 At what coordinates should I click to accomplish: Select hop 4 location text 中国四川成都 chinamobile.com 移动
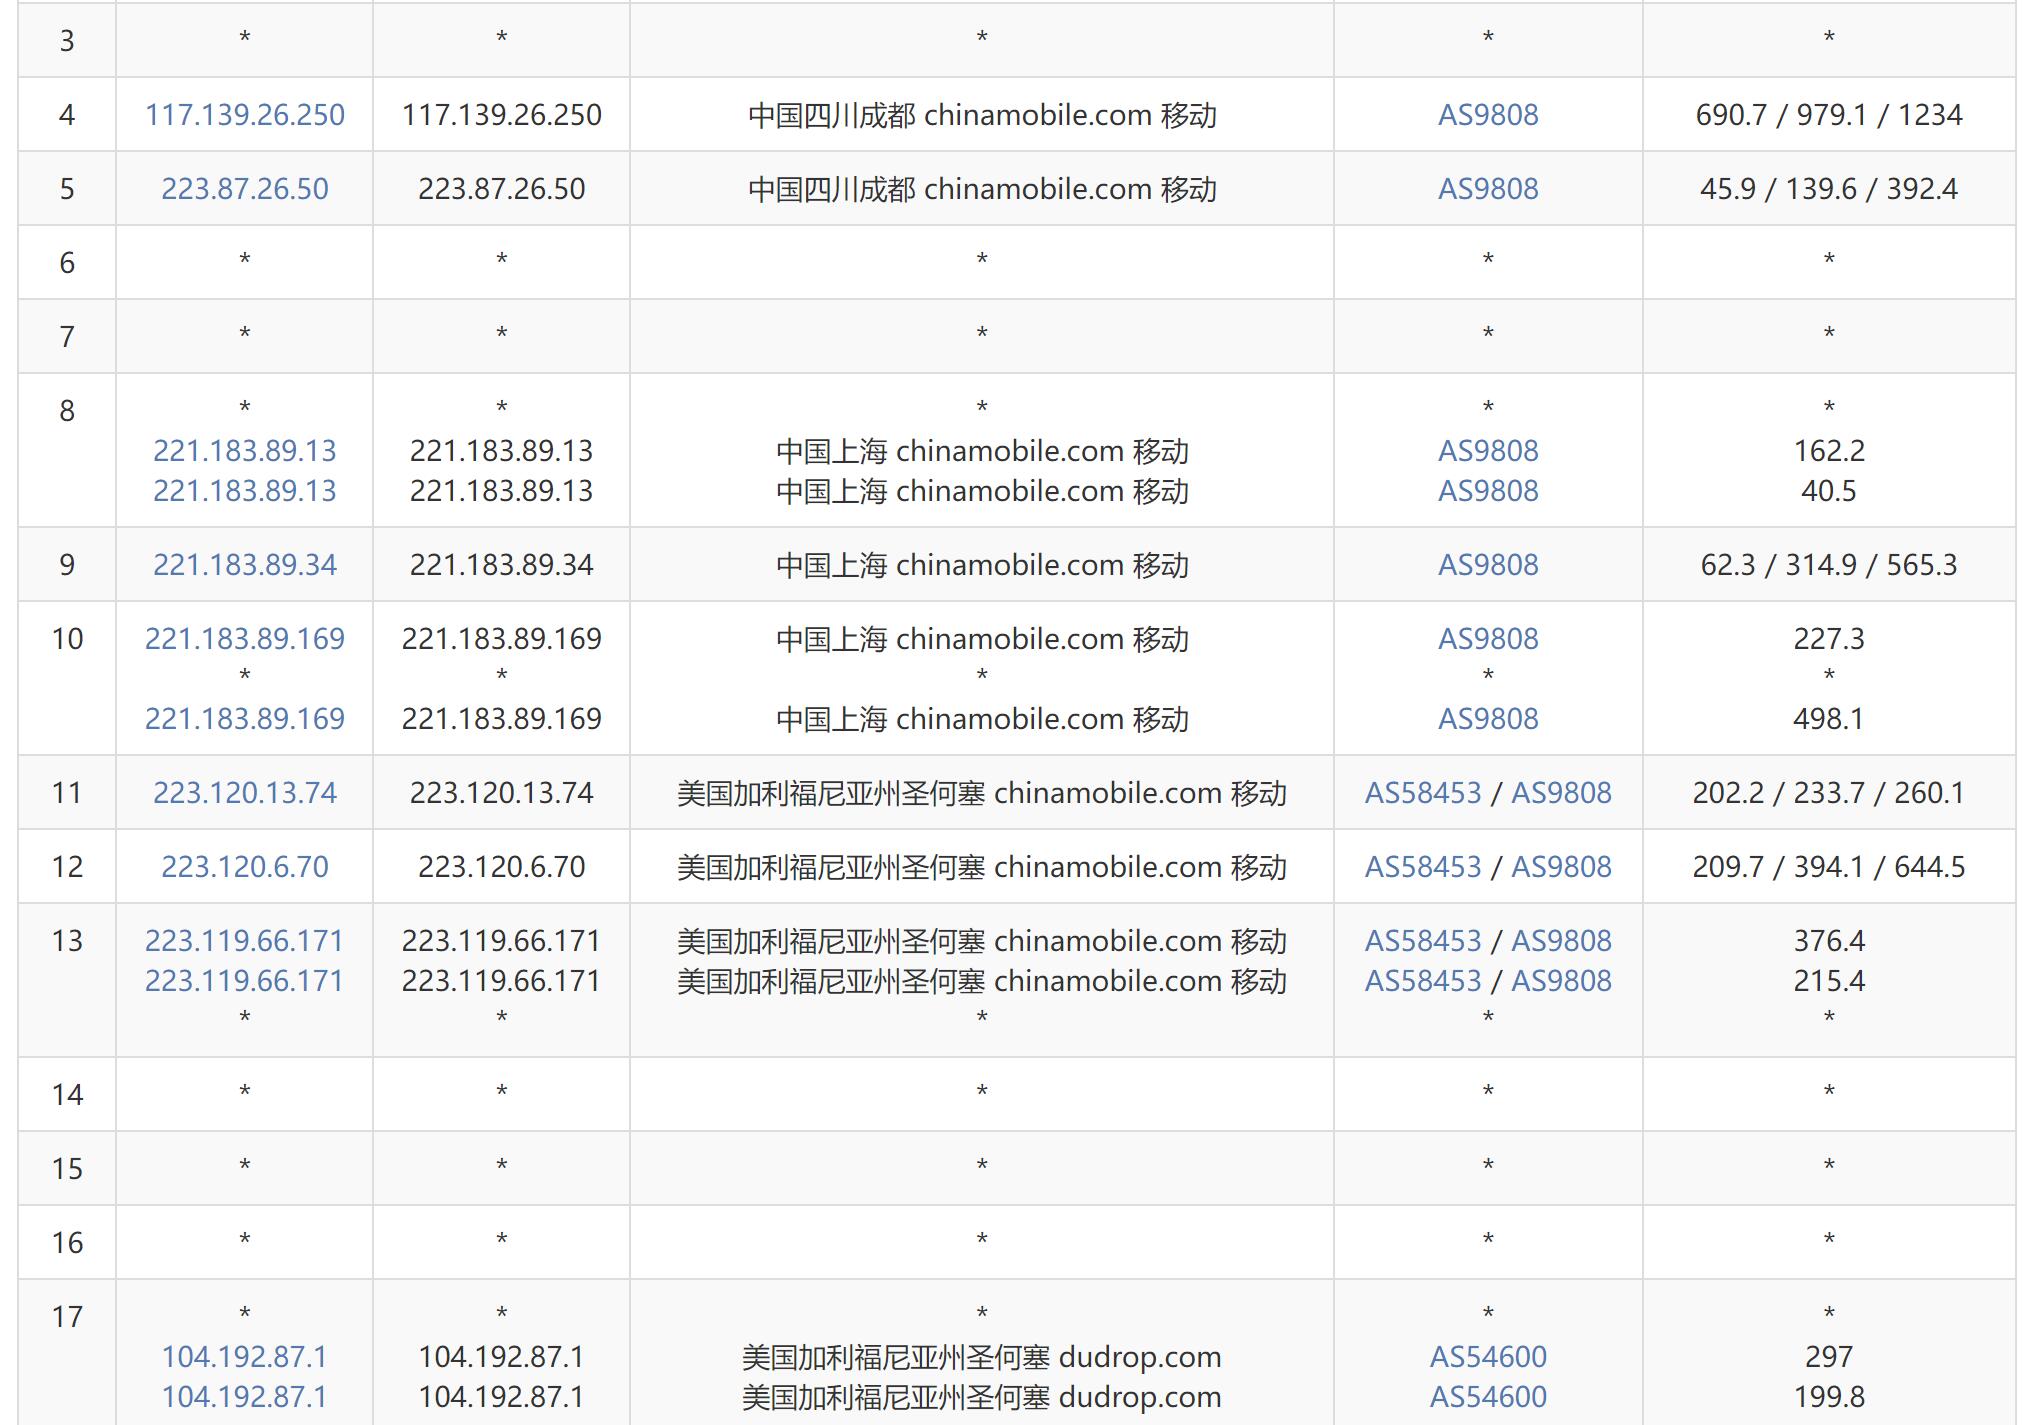pyautogui.click(x=982, y=115)
